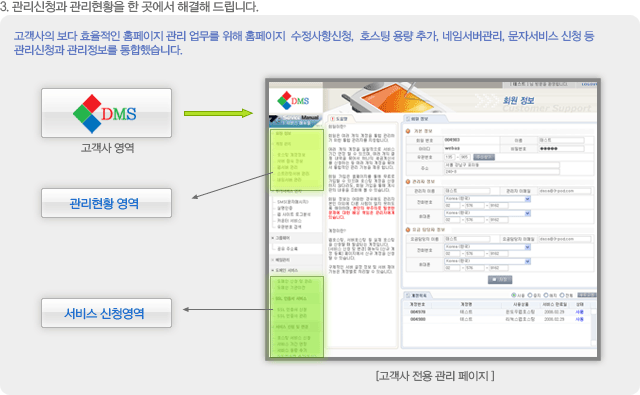The image size is (640, 395).
Task: Open the Service Manual banner in the sidebar
Action: tap(296, 120)
